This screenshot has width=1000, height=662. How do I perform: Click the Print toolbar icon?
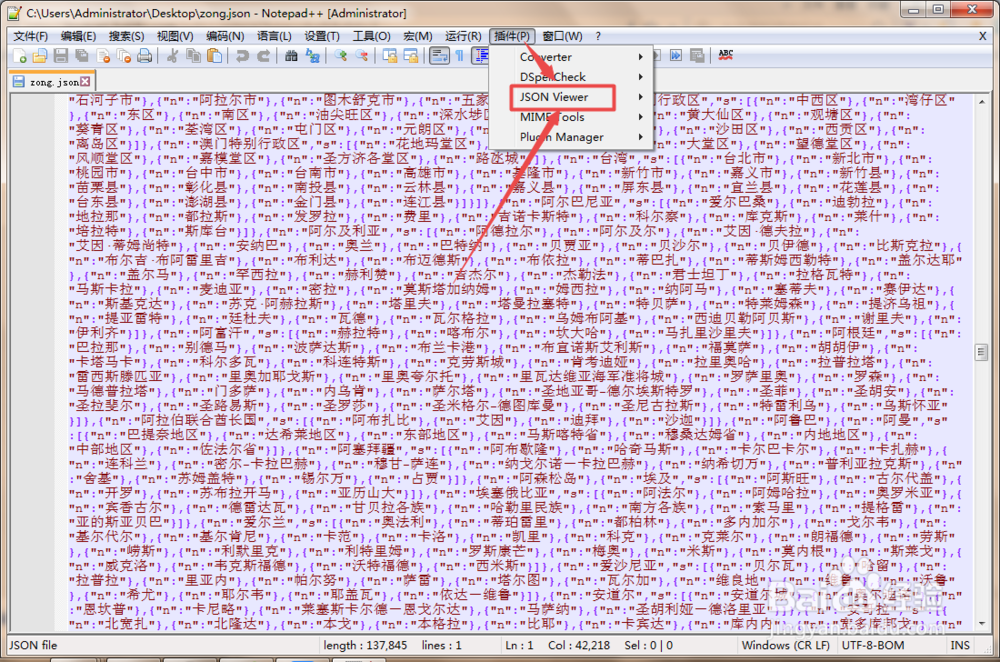(x=145, y=56)
